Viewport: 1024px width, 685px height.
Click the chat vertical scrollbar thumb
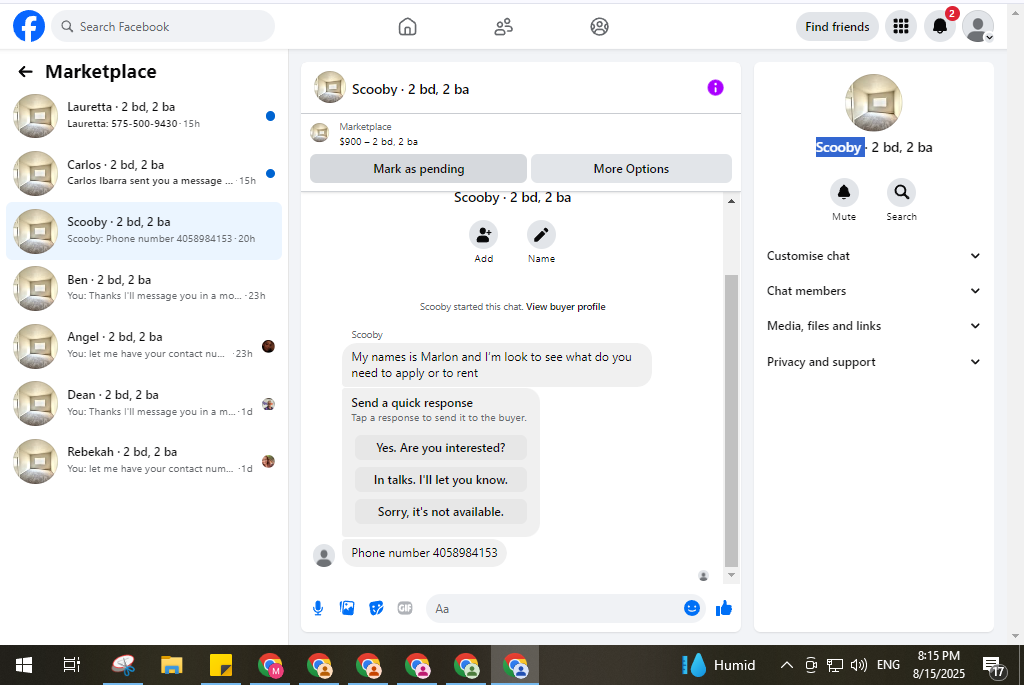[x=731, y=421]
